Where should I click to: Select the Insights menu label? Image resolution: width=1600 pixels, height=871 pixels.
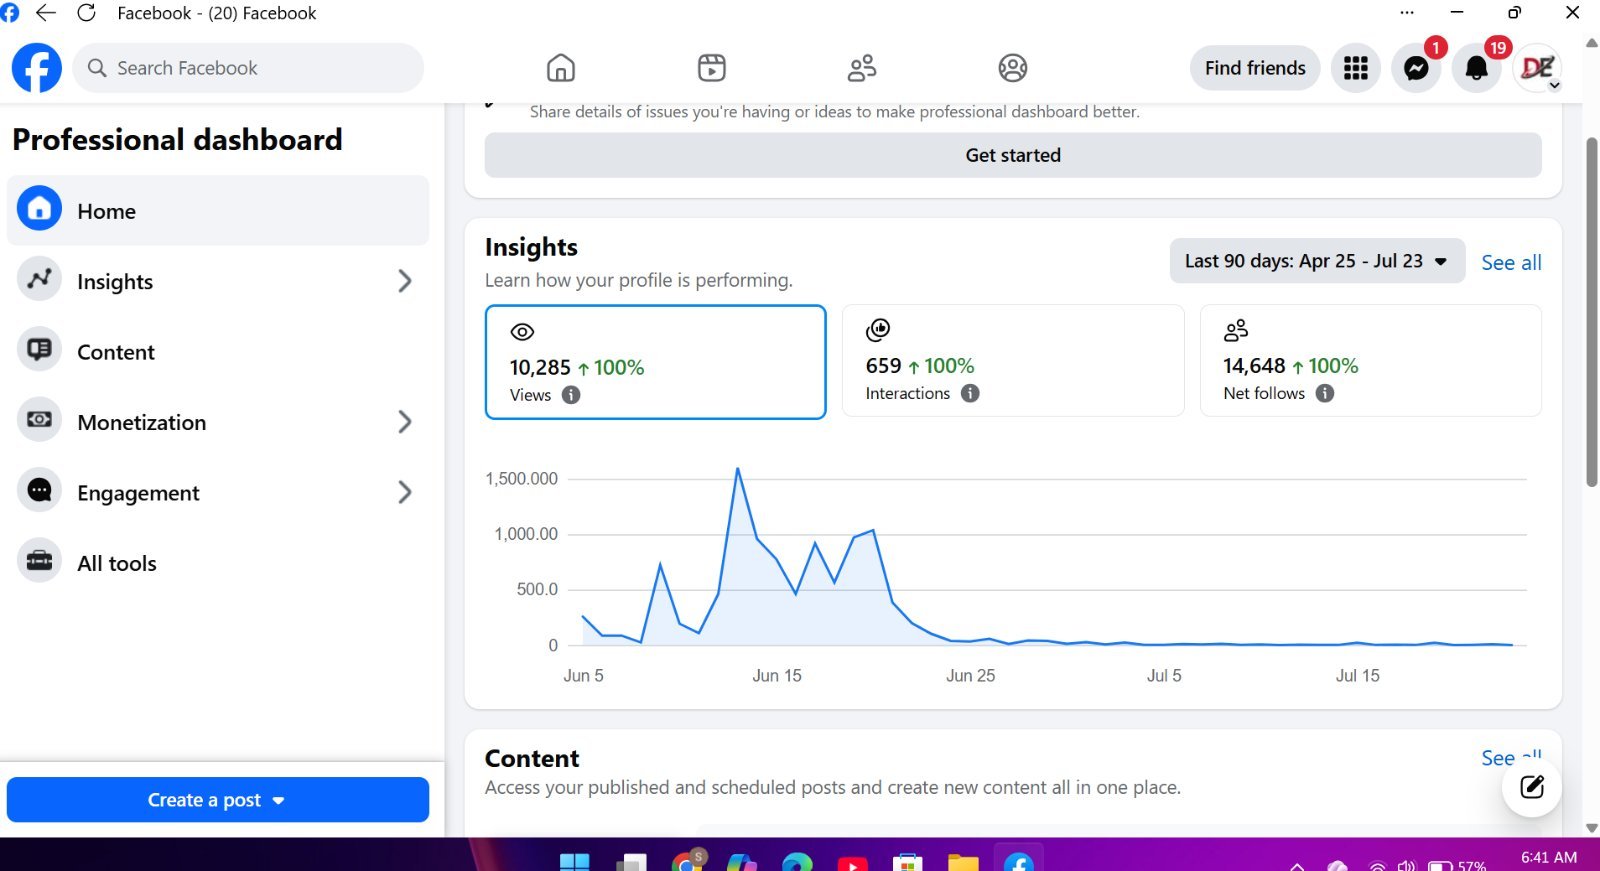click(115, 282)
